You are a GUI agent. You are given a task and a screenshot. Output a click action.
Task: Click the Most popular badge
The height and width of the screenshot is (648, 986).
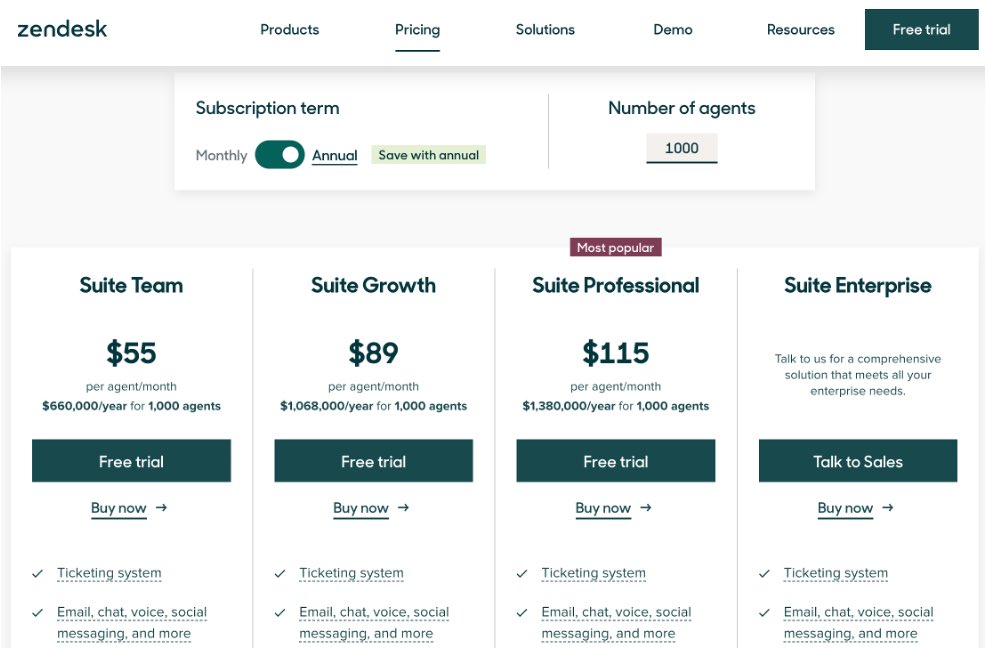(615, 247)
